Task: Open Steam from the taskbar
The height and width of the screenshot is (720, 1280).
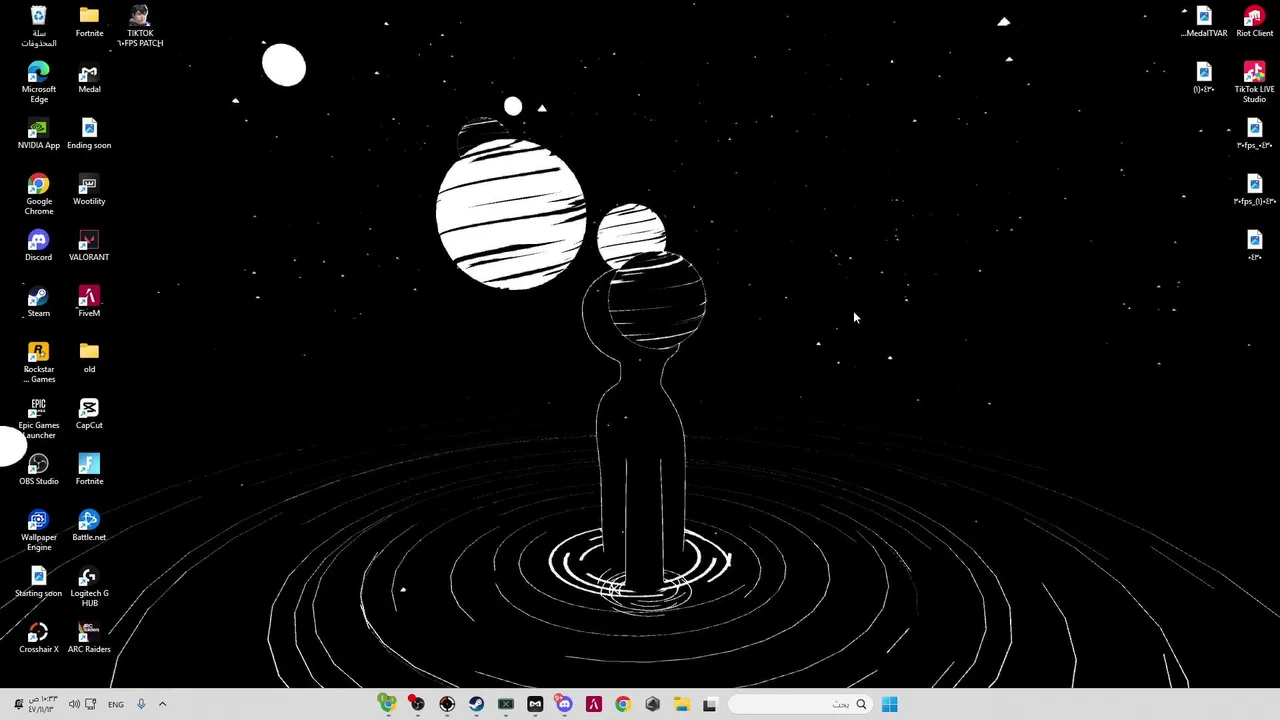Action: click(x=476, y=704)
